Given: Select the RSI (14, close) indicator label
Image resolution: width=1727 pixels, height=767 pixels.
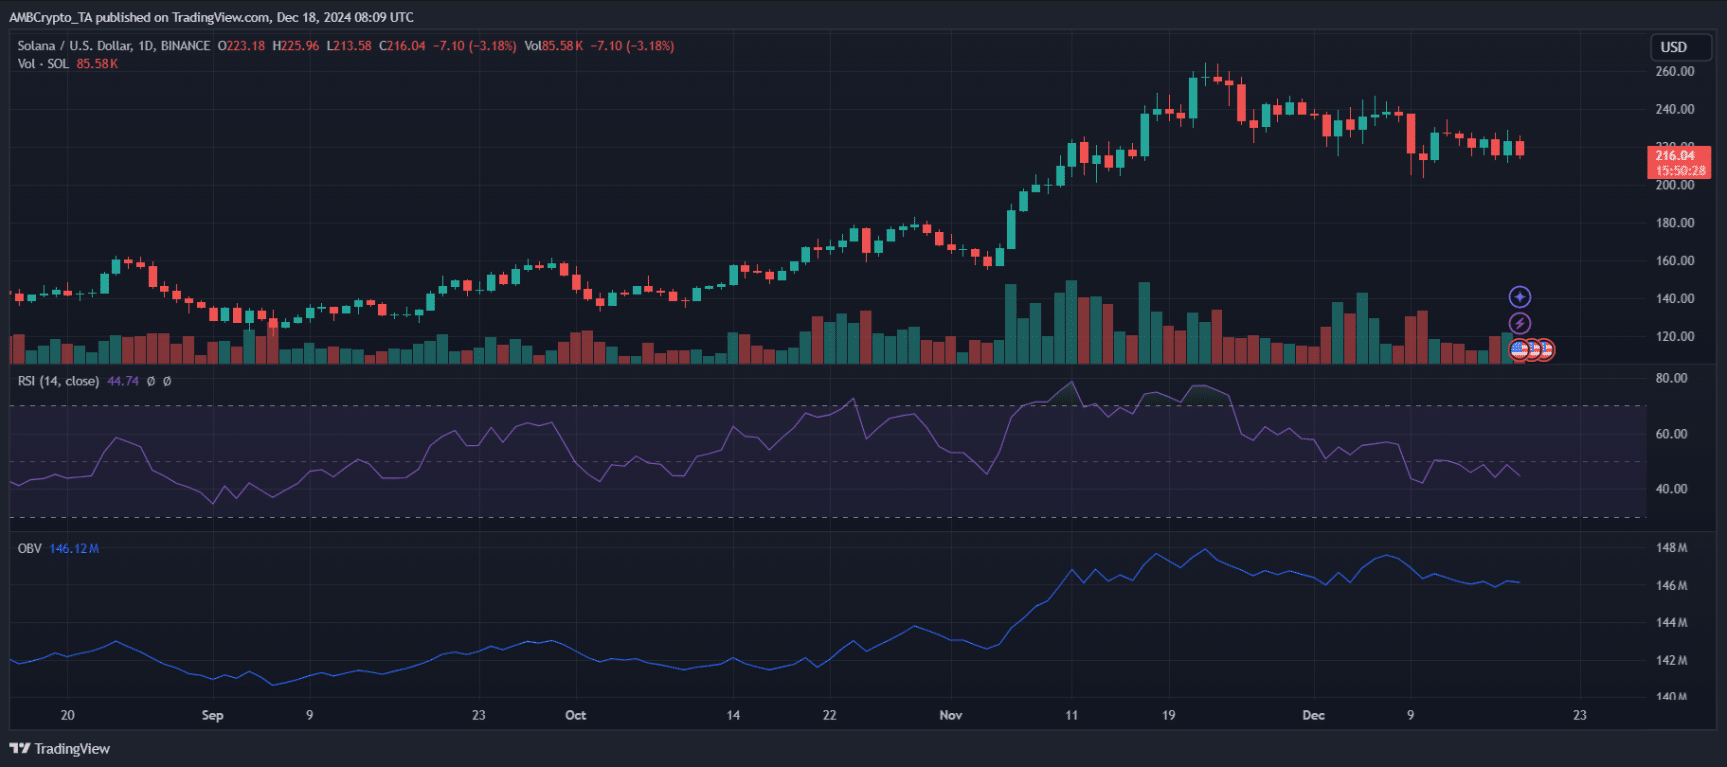Looking at the screenshot, I should point(58,381).
